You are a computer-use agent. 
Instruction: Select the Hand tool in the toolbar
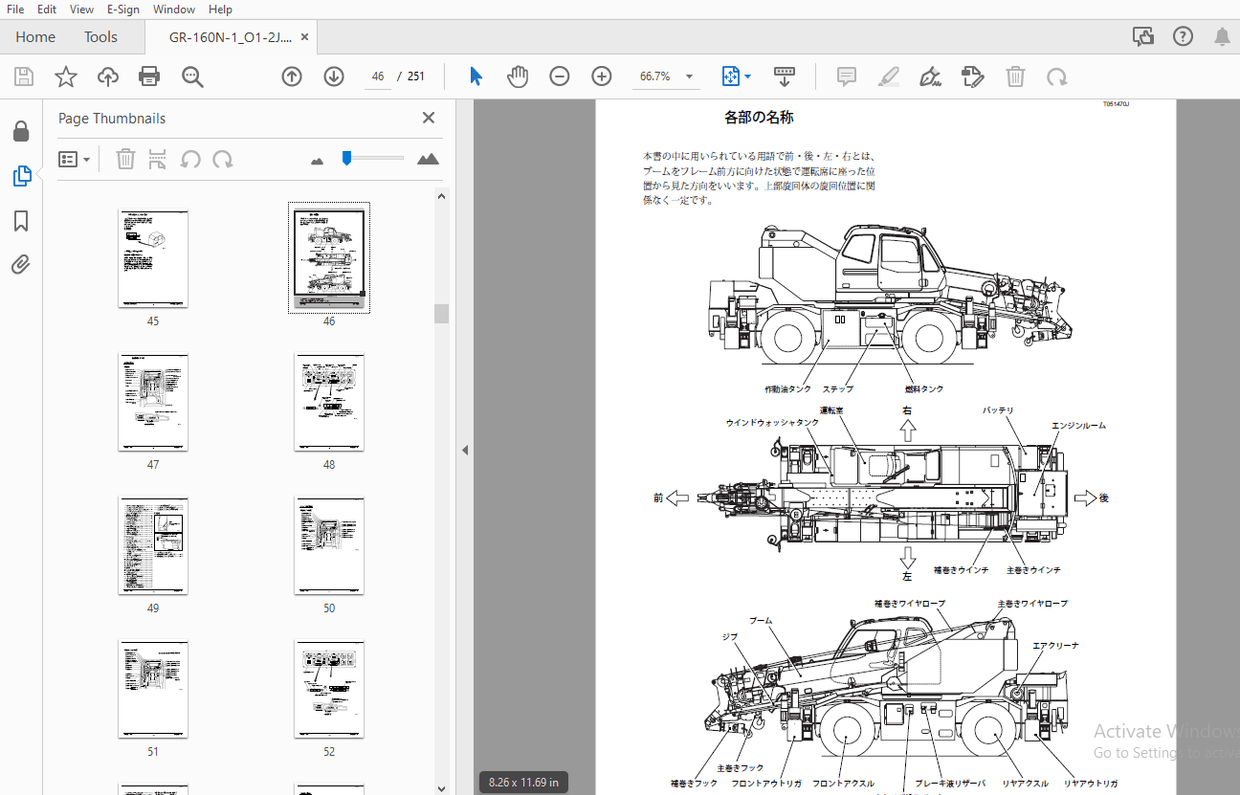pos(517,76)
